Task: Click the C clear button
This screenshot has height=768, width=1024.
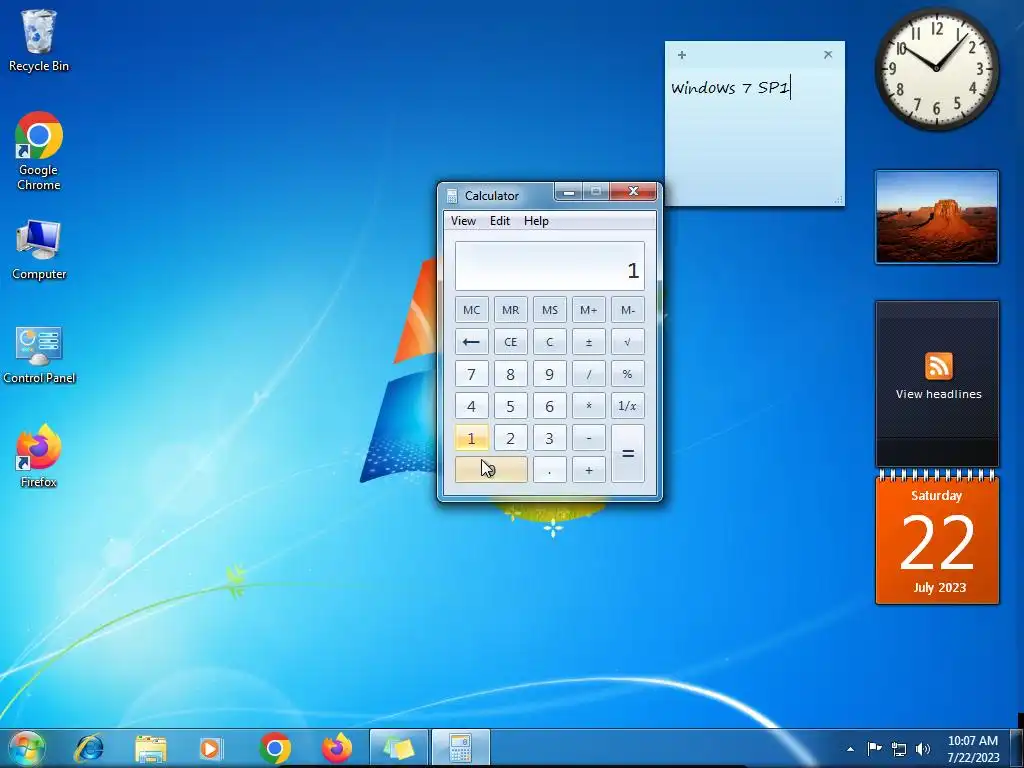Action: (550, 342)
